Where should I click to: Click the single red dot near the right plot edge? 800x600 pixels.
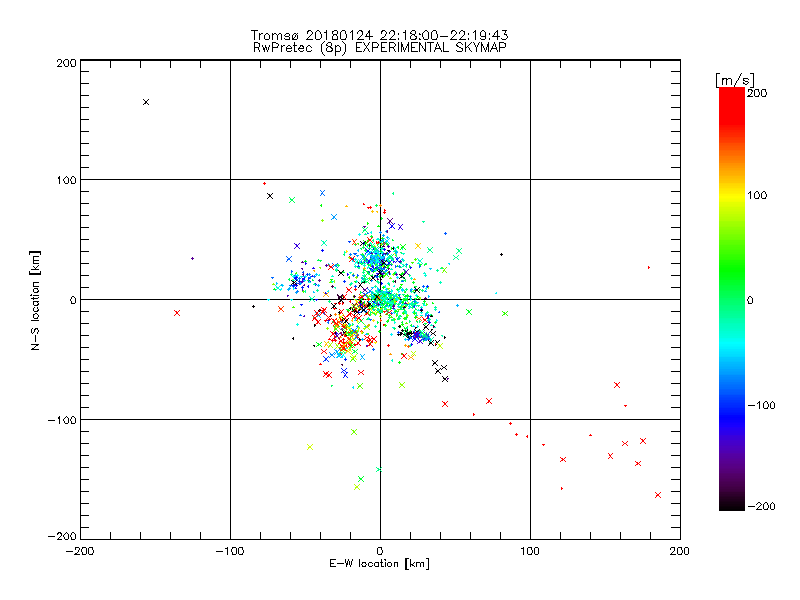pos(649,267)
